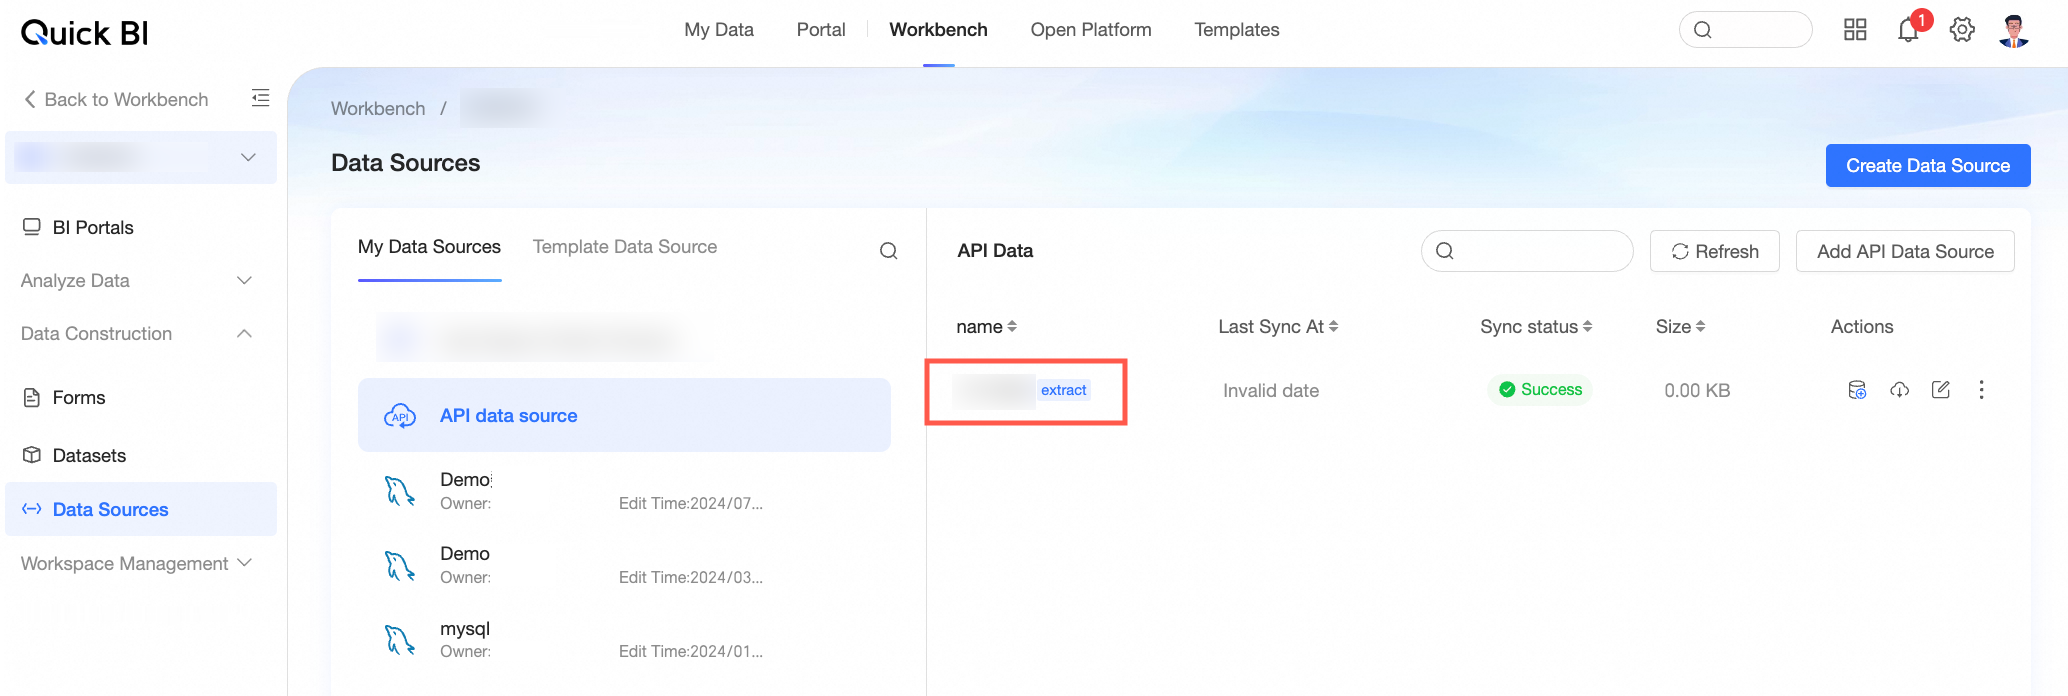Viewport: 2068px width, 696px height.
Task: Click the create dataset icon in Actions
Action: (x=1857, y=390)
